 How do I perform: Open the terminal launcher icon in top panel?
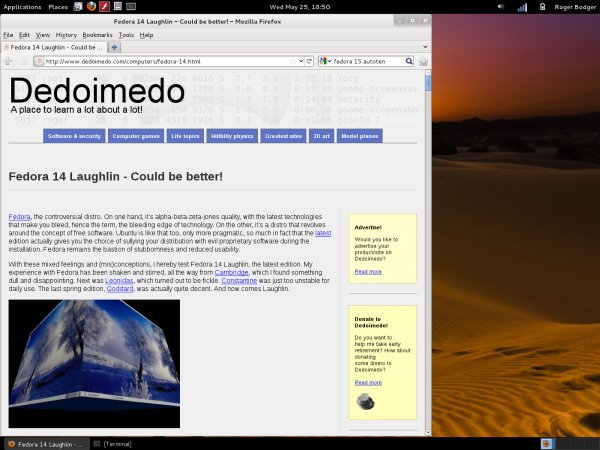[x=131, y=7]
